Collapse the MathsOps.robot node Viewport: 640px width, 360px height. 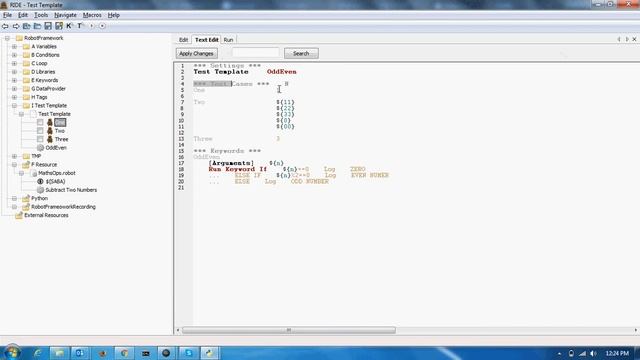[22, 173]
